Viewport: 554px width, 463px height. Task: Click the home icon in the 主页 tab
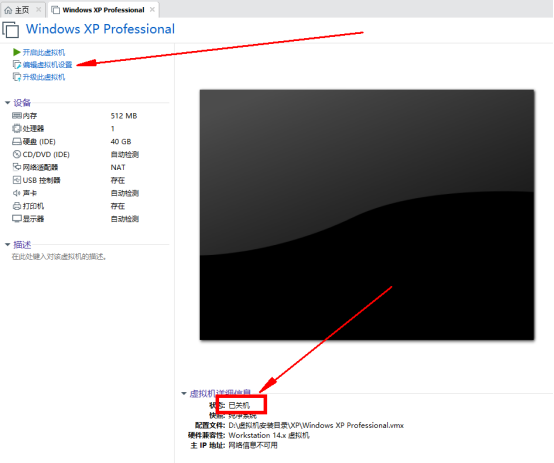pyautogui.click(x=8, y=10)
